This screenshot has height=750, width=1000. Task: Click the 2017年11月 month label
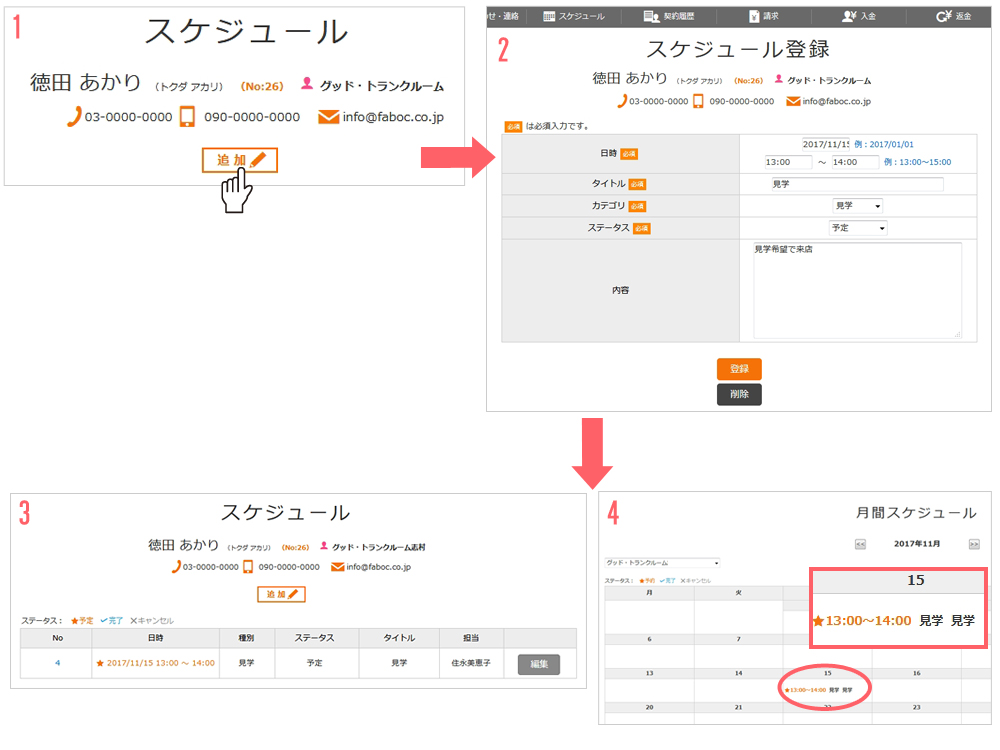tap(916, 544)
